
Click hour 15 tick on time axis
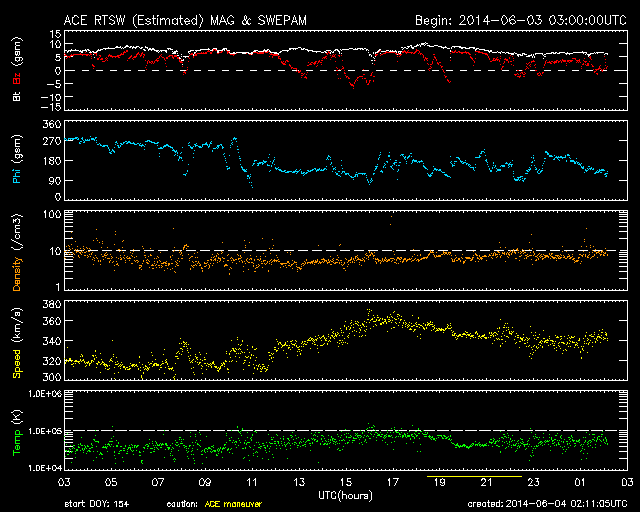(345, 482)
